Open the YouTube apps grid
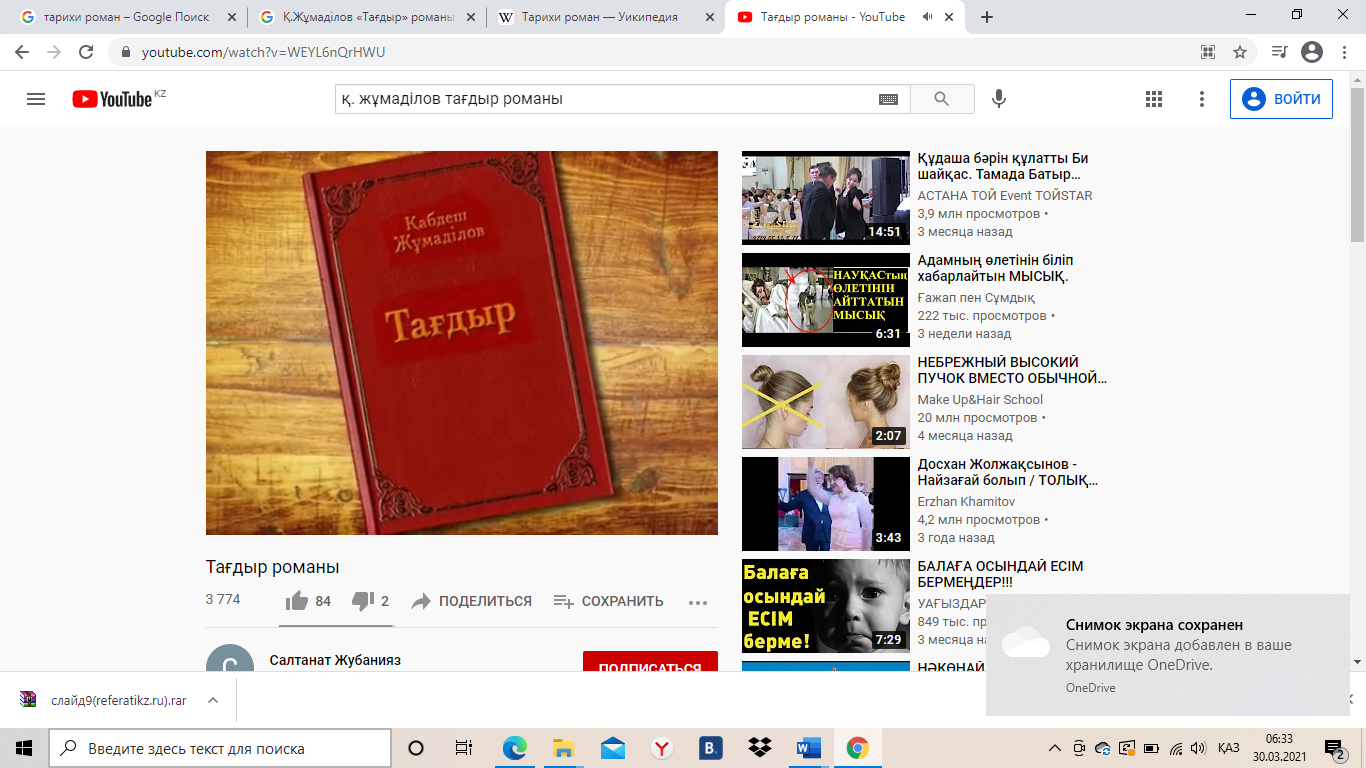Viewport: 1366px width, 768px height. click(1154, 99)
